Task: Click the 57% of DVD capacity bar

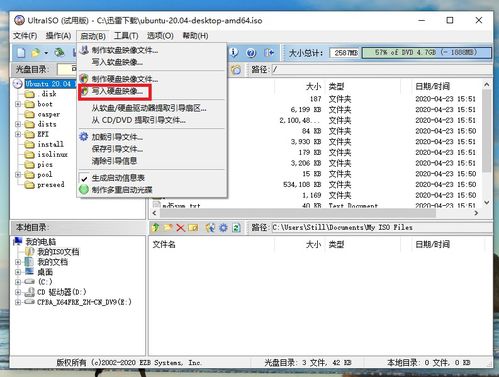Action: [426, 53]
